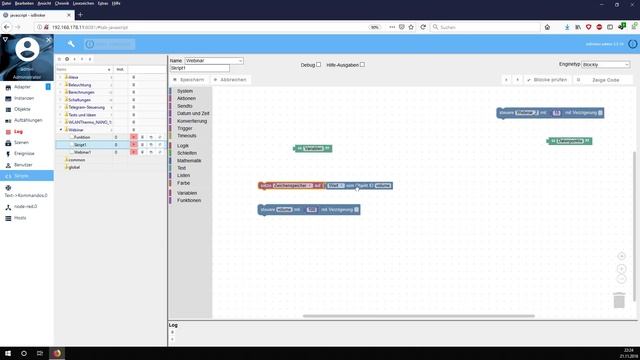Click the admin avatar picture
The width and height of the screenshot is (640, 360).
coord(27,49)
